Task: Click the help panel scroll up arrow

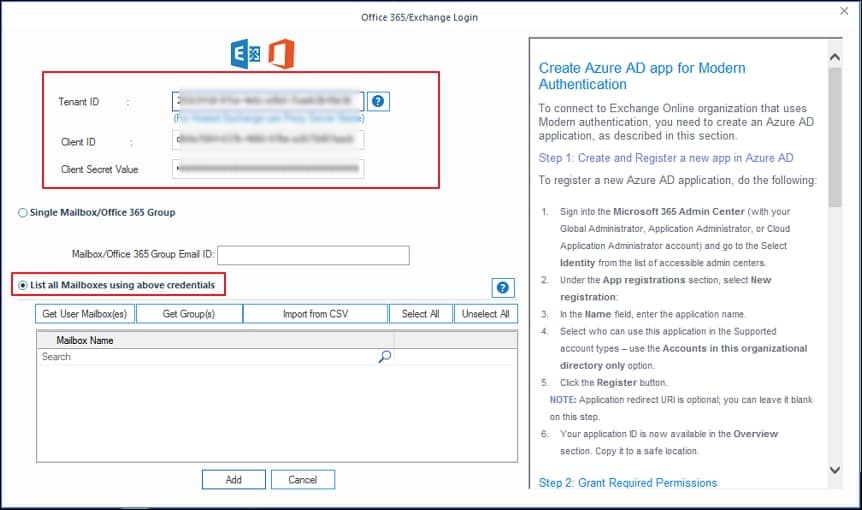Action: (835, 57)
